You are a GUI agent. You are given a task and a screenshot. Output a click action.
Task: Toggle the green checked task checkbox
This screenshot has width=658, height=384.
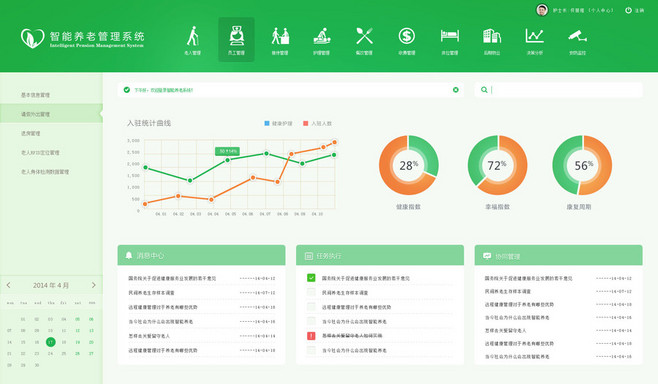(x=311, y=277)
